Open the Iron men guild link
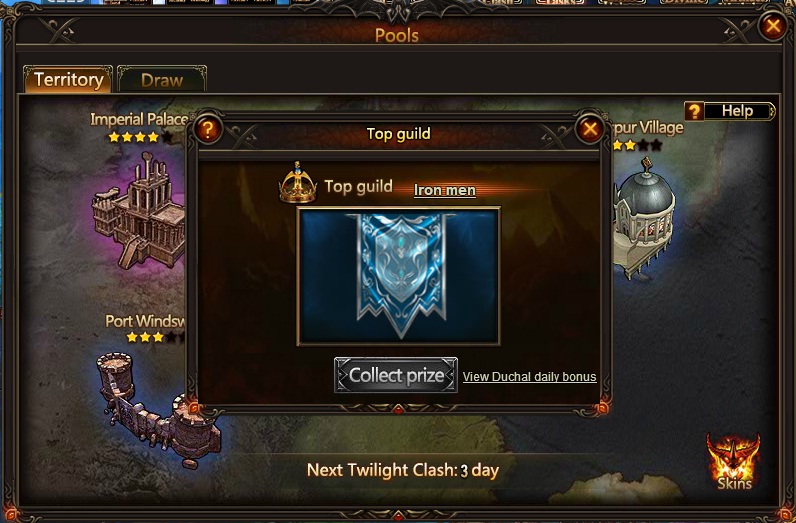Screen dimensions: 796x523 click(x=445, y=190)
